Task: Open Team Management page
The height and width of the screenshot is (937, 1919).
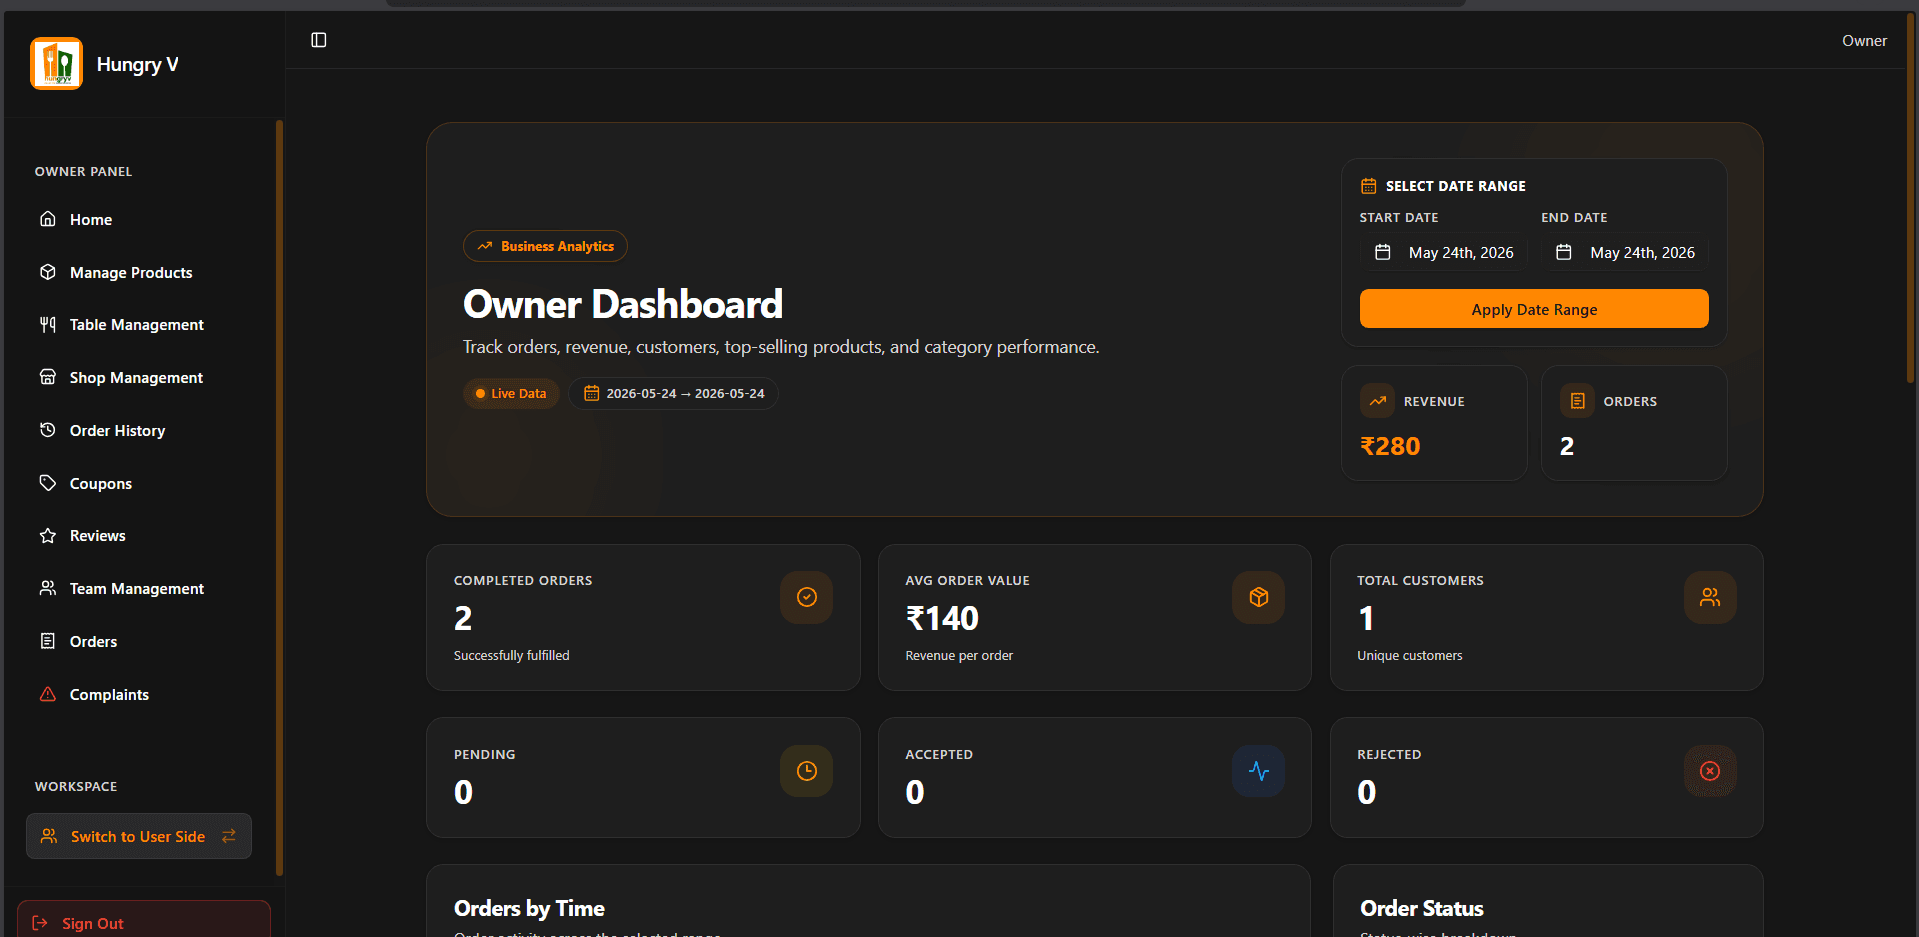Action: point(139,588)
